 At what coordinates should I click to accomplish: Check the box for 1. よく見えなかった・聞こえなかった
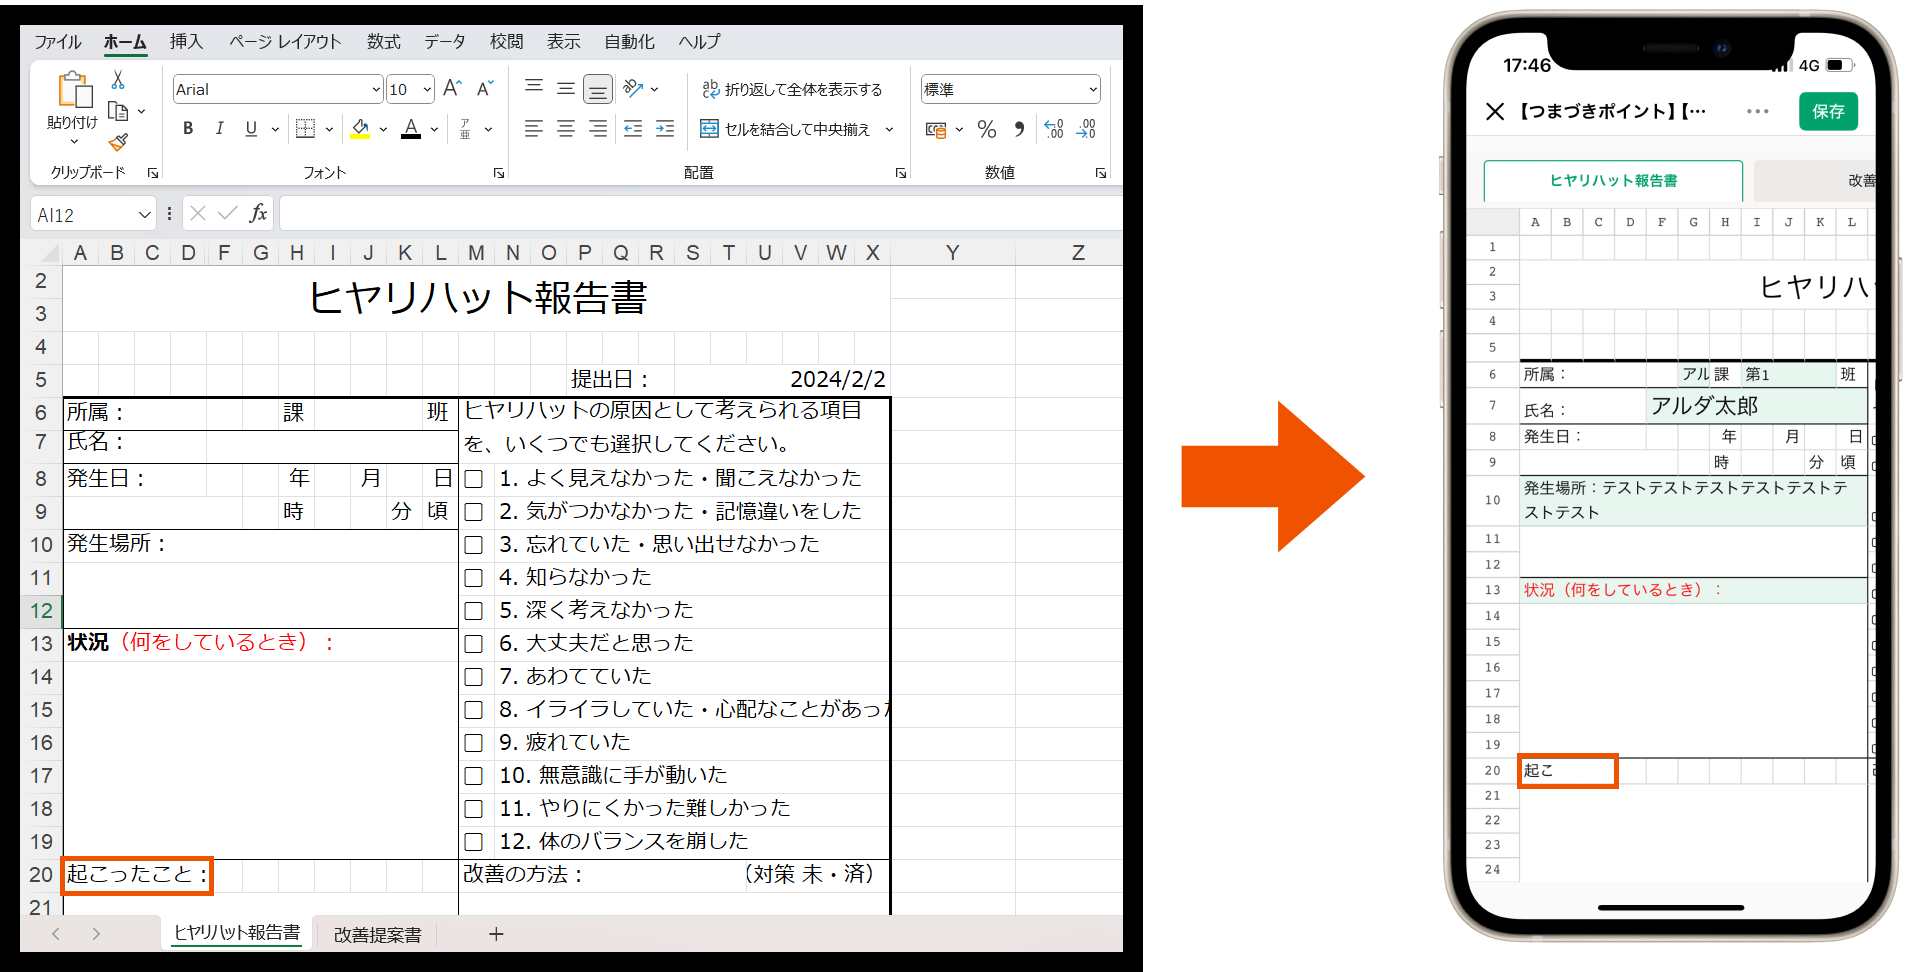473,479
